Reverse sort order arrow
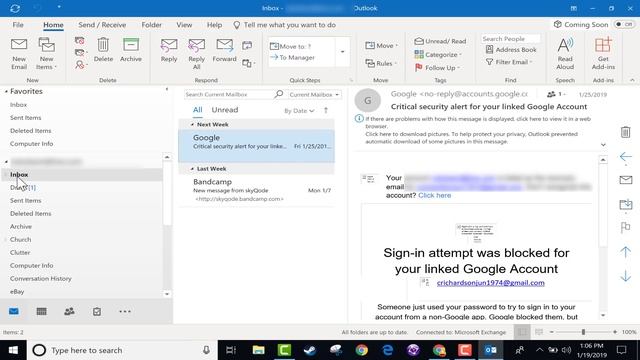Image resolution: width=640 pixels, height=360 pixels. click(326, 110)
